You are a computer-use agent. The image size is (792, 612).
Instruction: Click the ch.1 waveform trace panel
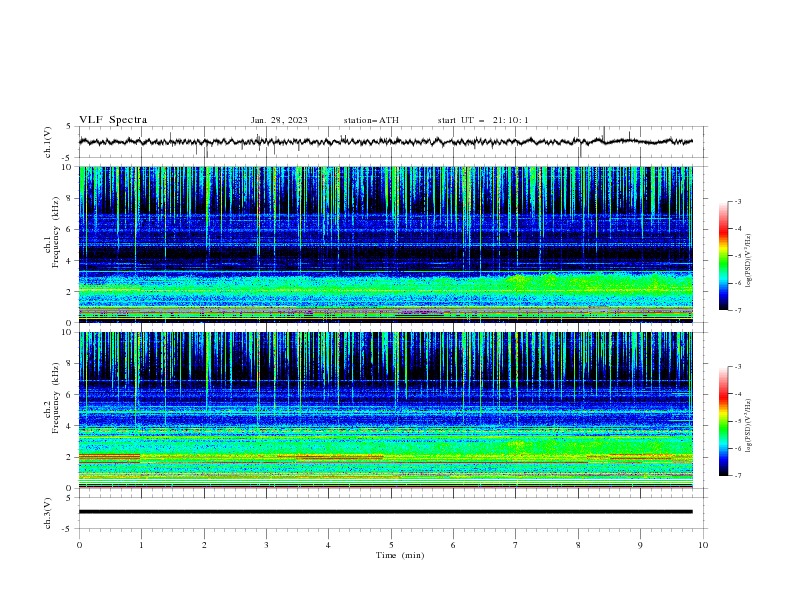tap(392, 142)
